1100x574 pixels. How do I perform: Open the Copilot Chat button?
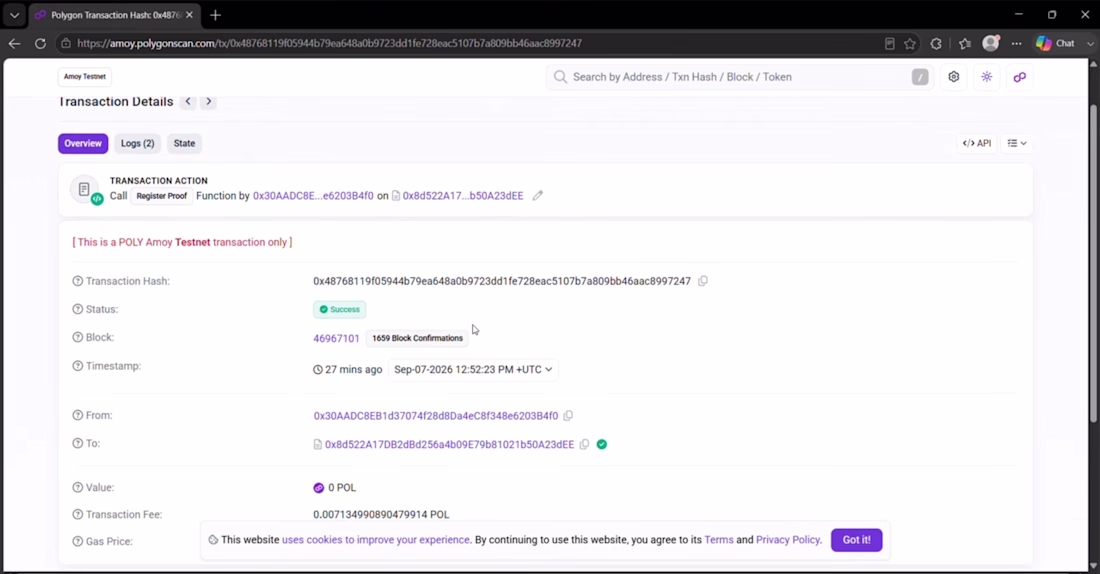point(1056,44)
